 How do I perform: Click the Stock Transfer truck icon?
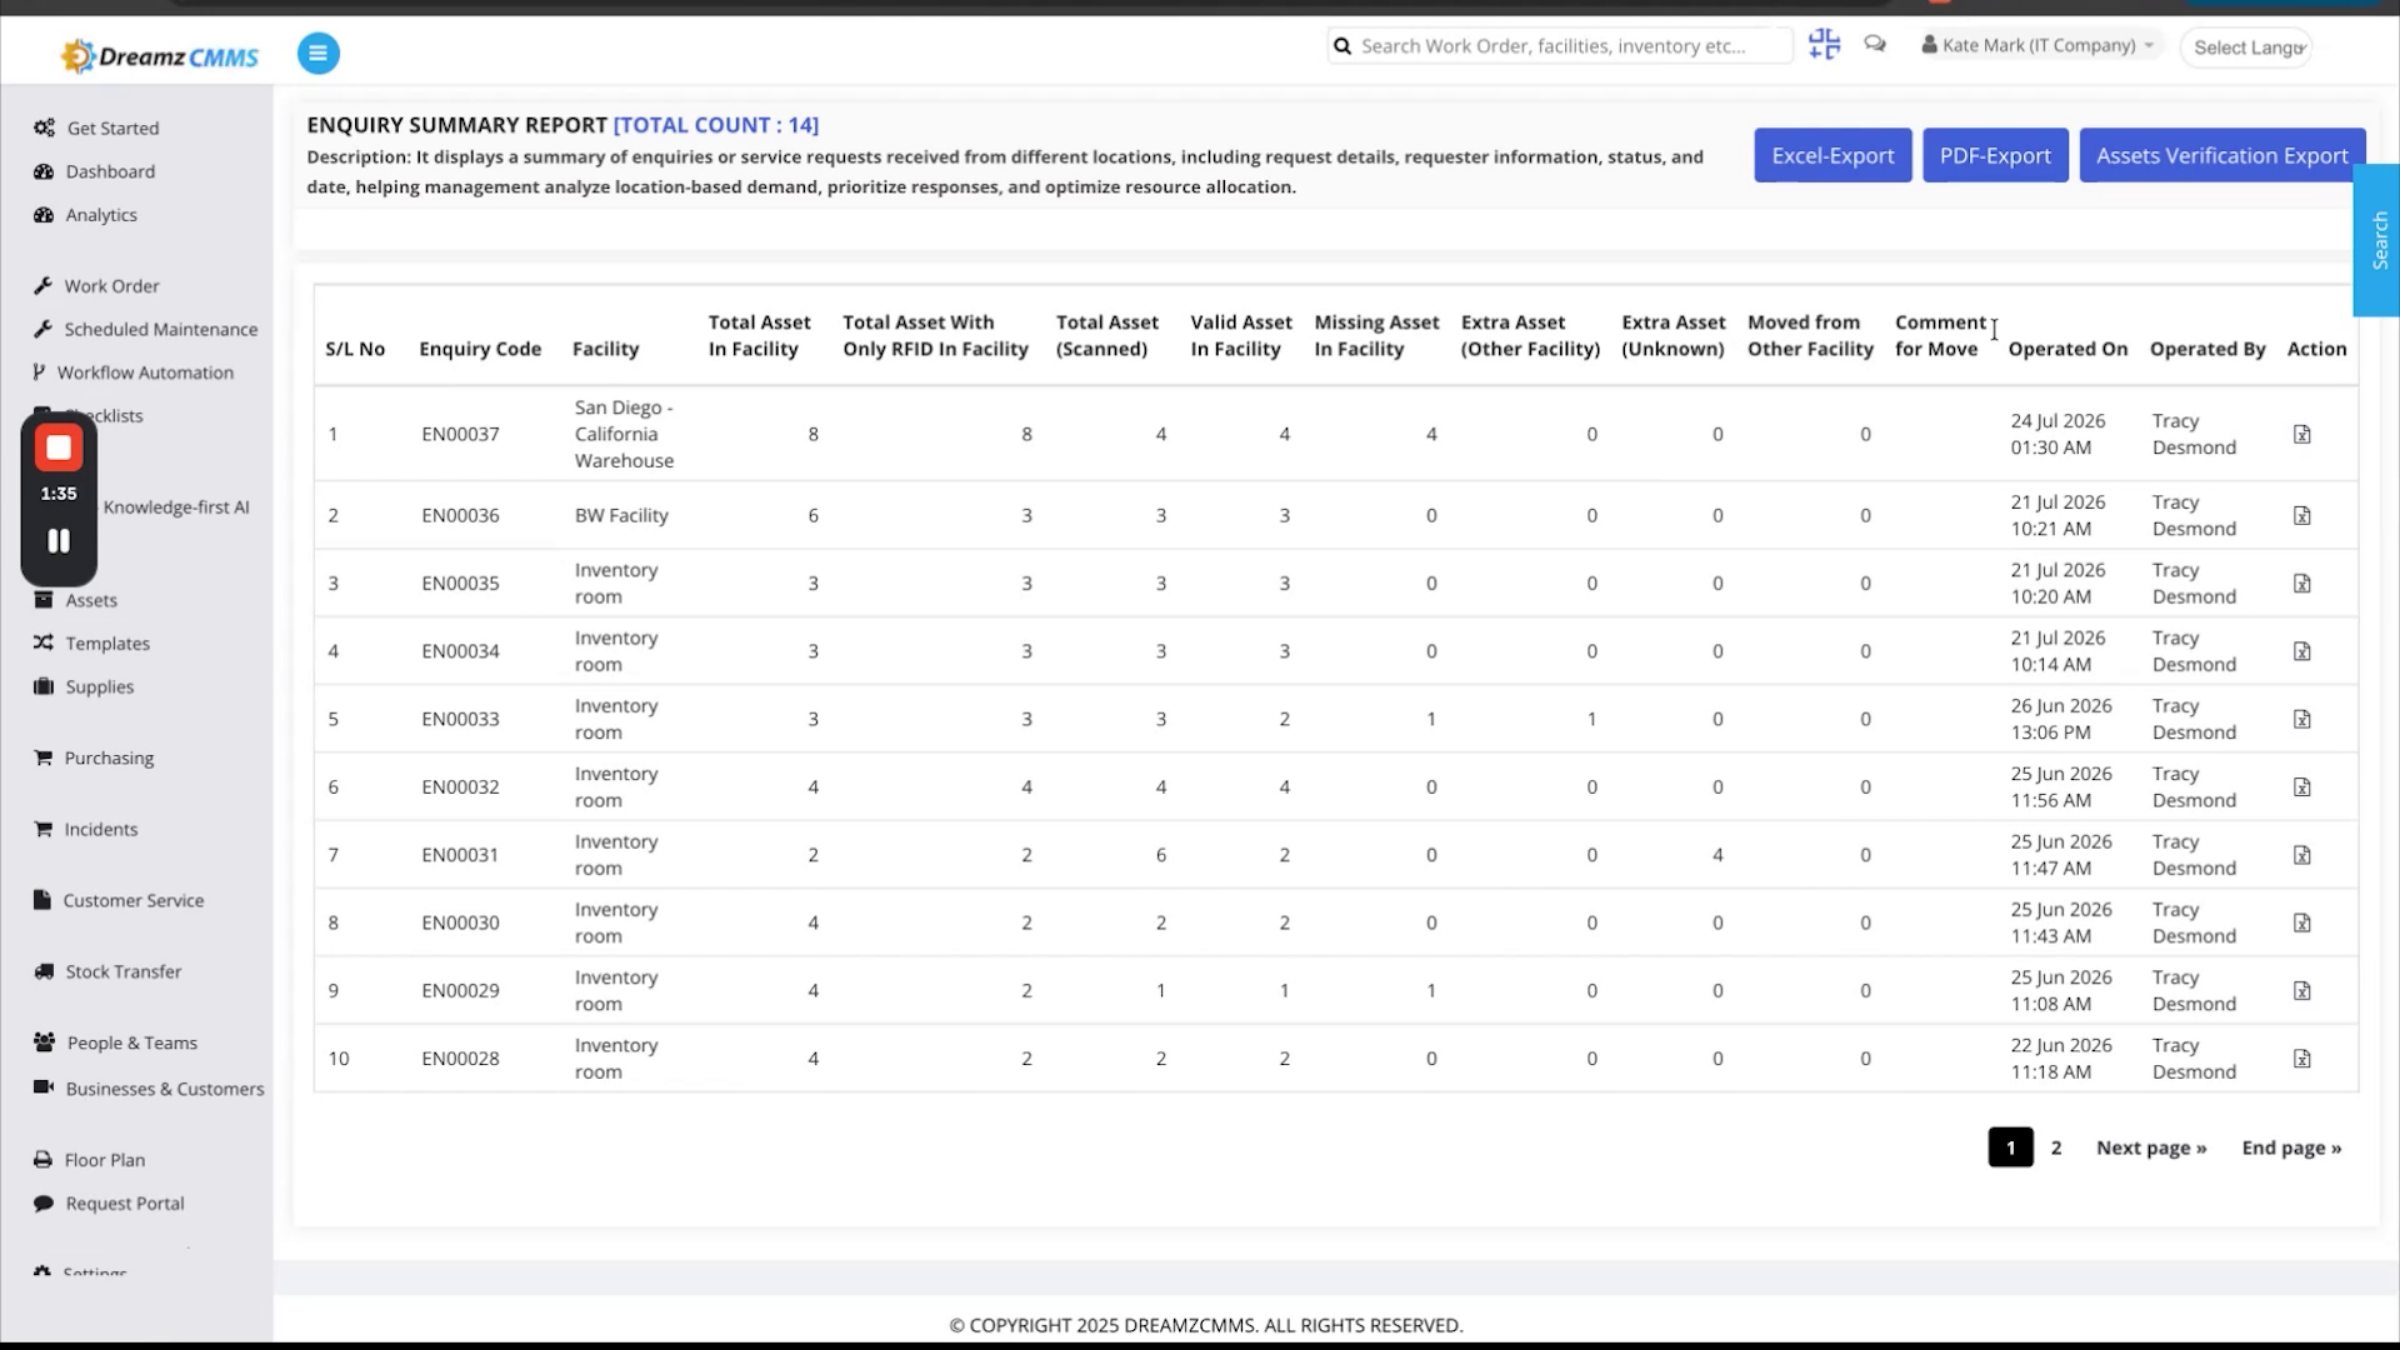pos(43,971)
